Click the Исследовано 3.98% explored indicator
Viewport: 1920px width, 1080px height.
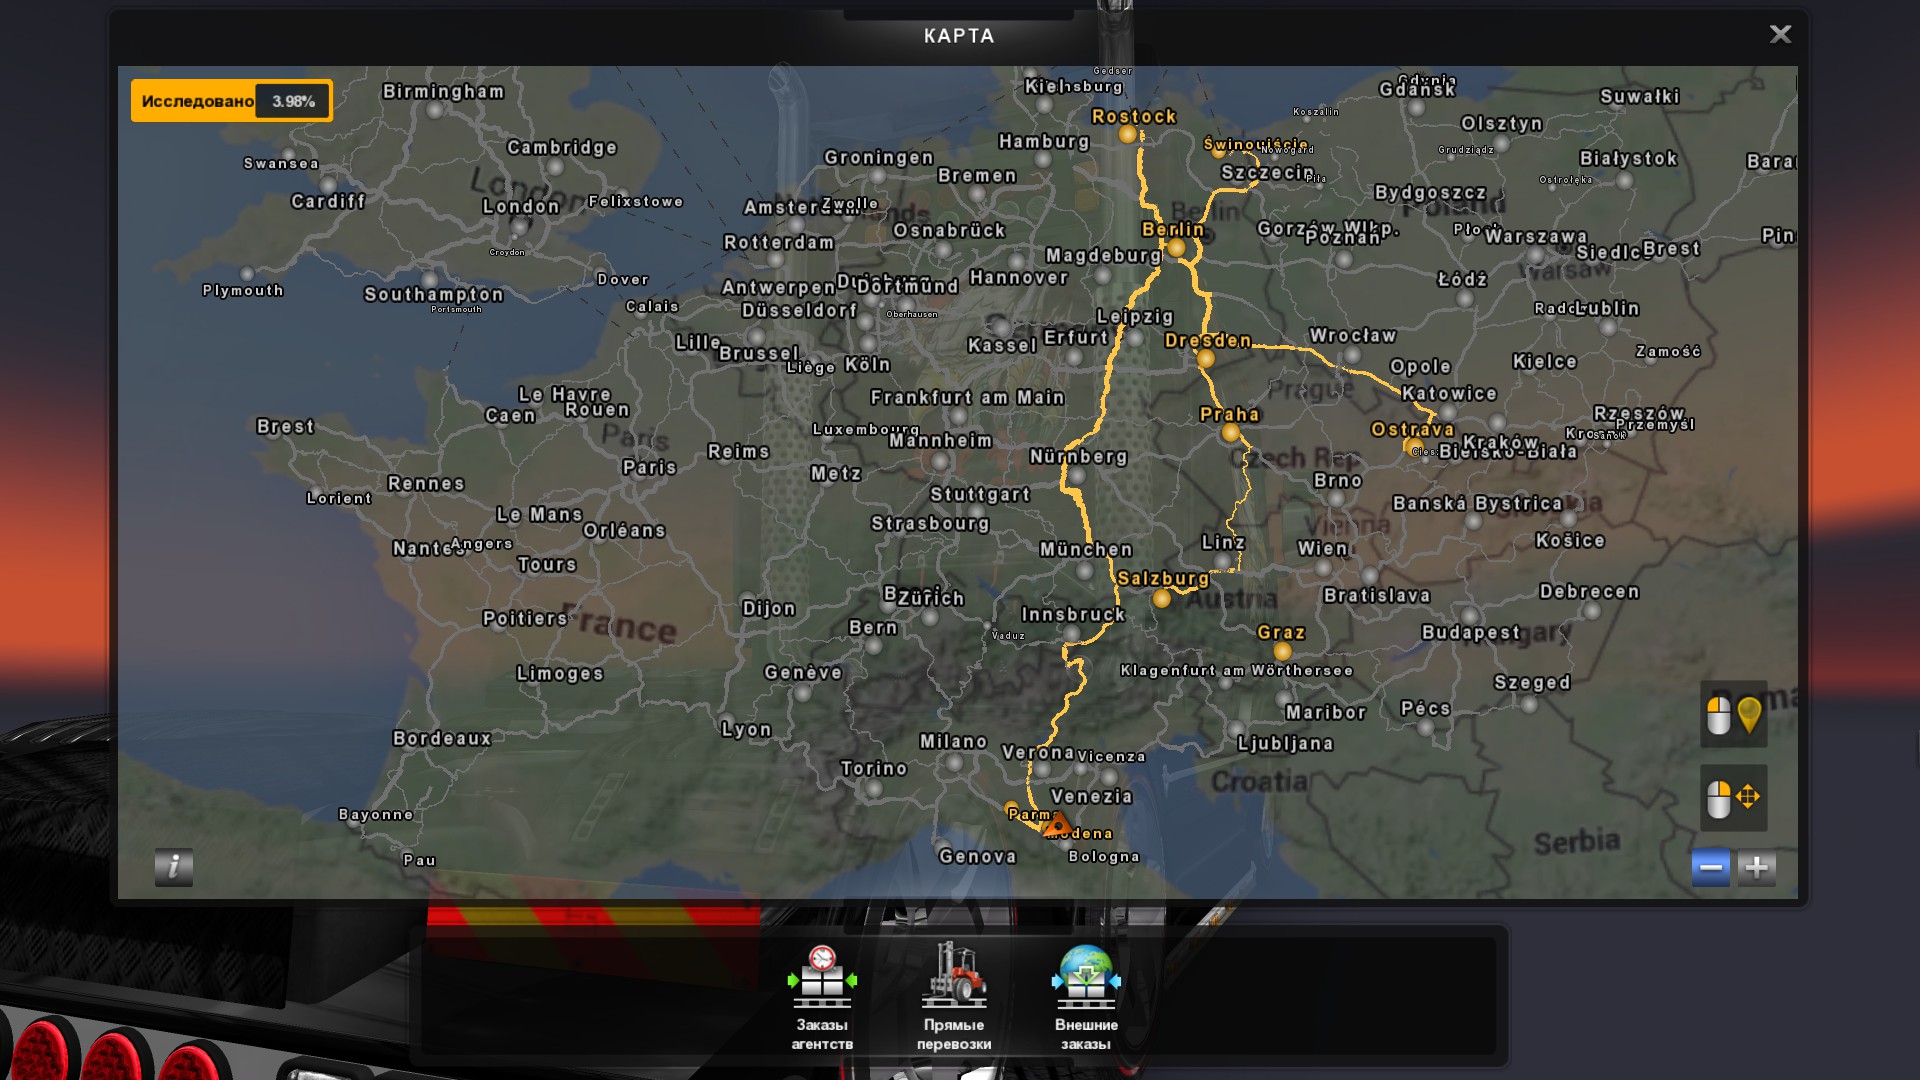(x=232, y=101)
